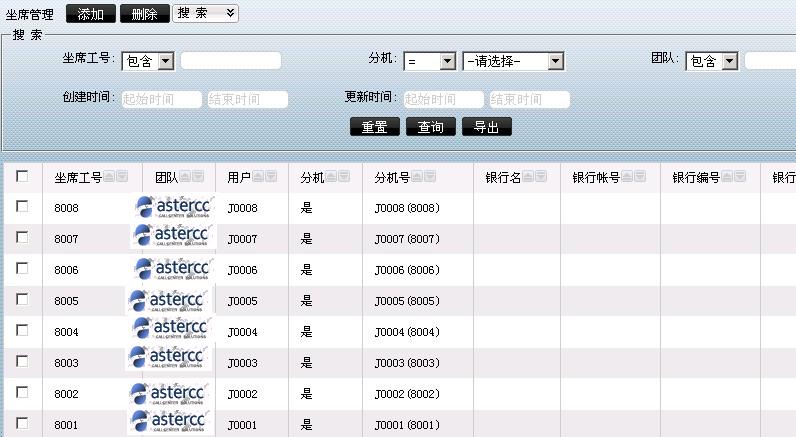Click the 添加 button
796x437 pixels.
91,14
